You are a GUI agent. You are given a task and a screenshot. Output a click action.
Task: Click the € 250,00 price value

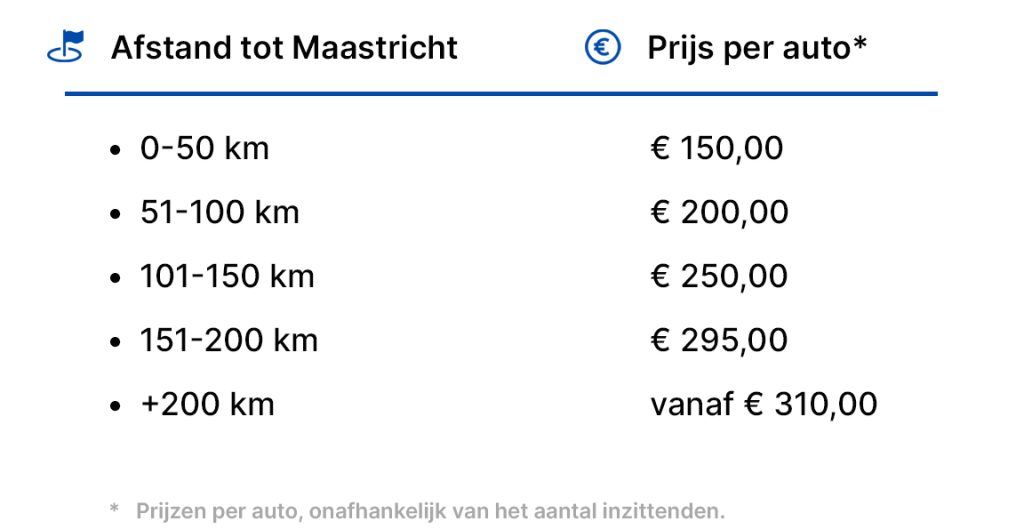pos(719,277)
